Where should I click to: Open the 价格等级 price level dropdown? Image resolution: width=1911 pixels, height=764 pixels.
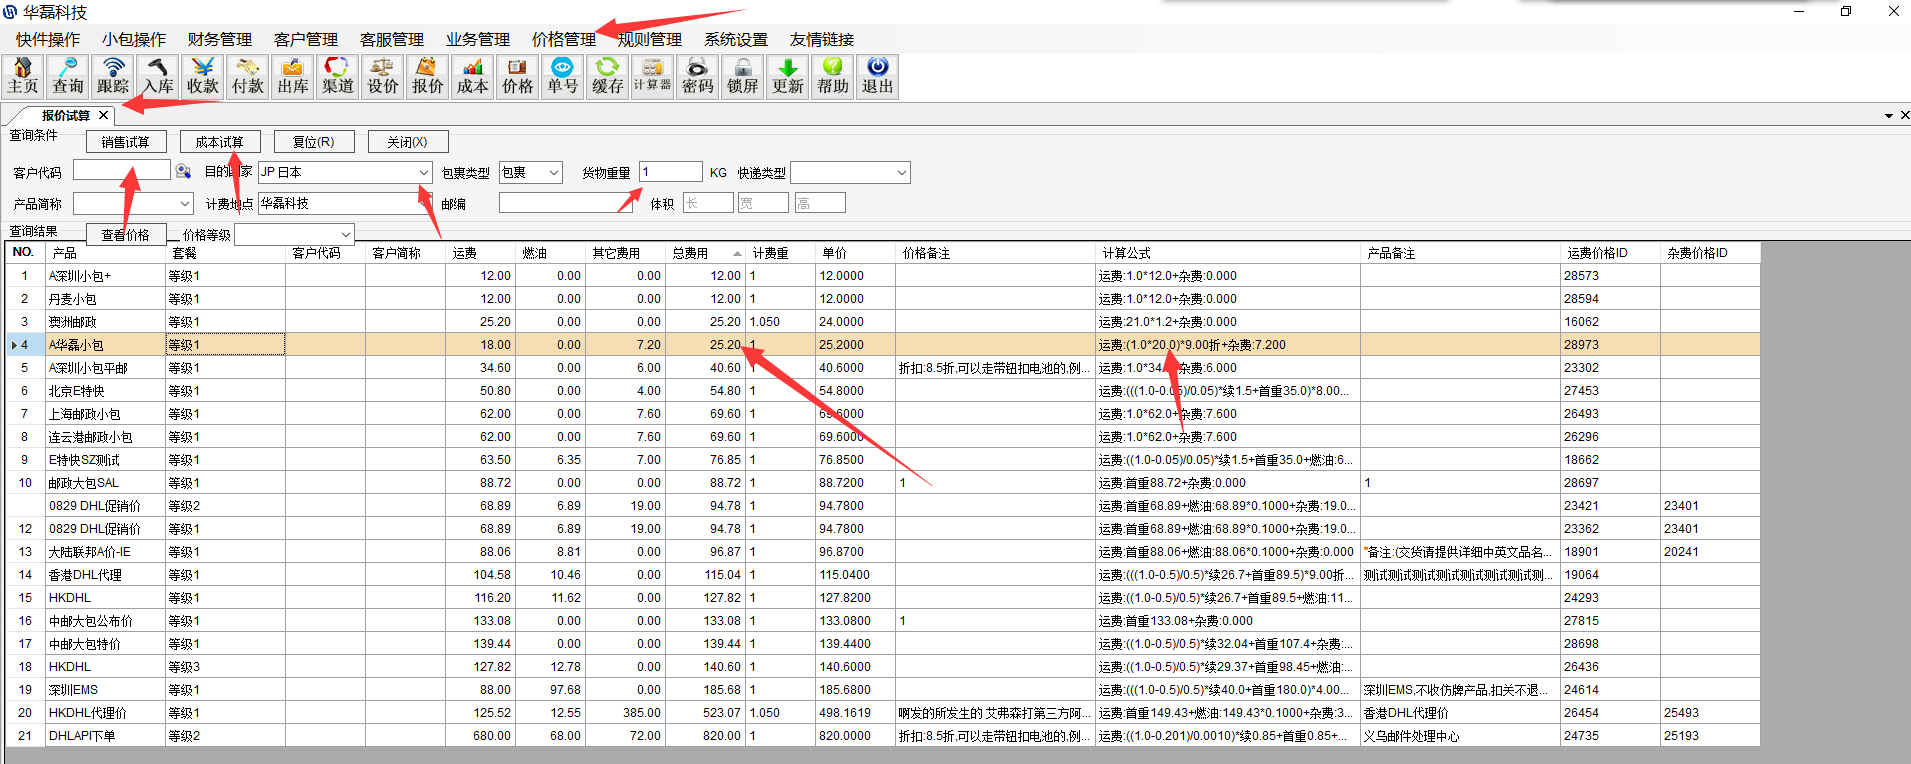pos(346,235)
